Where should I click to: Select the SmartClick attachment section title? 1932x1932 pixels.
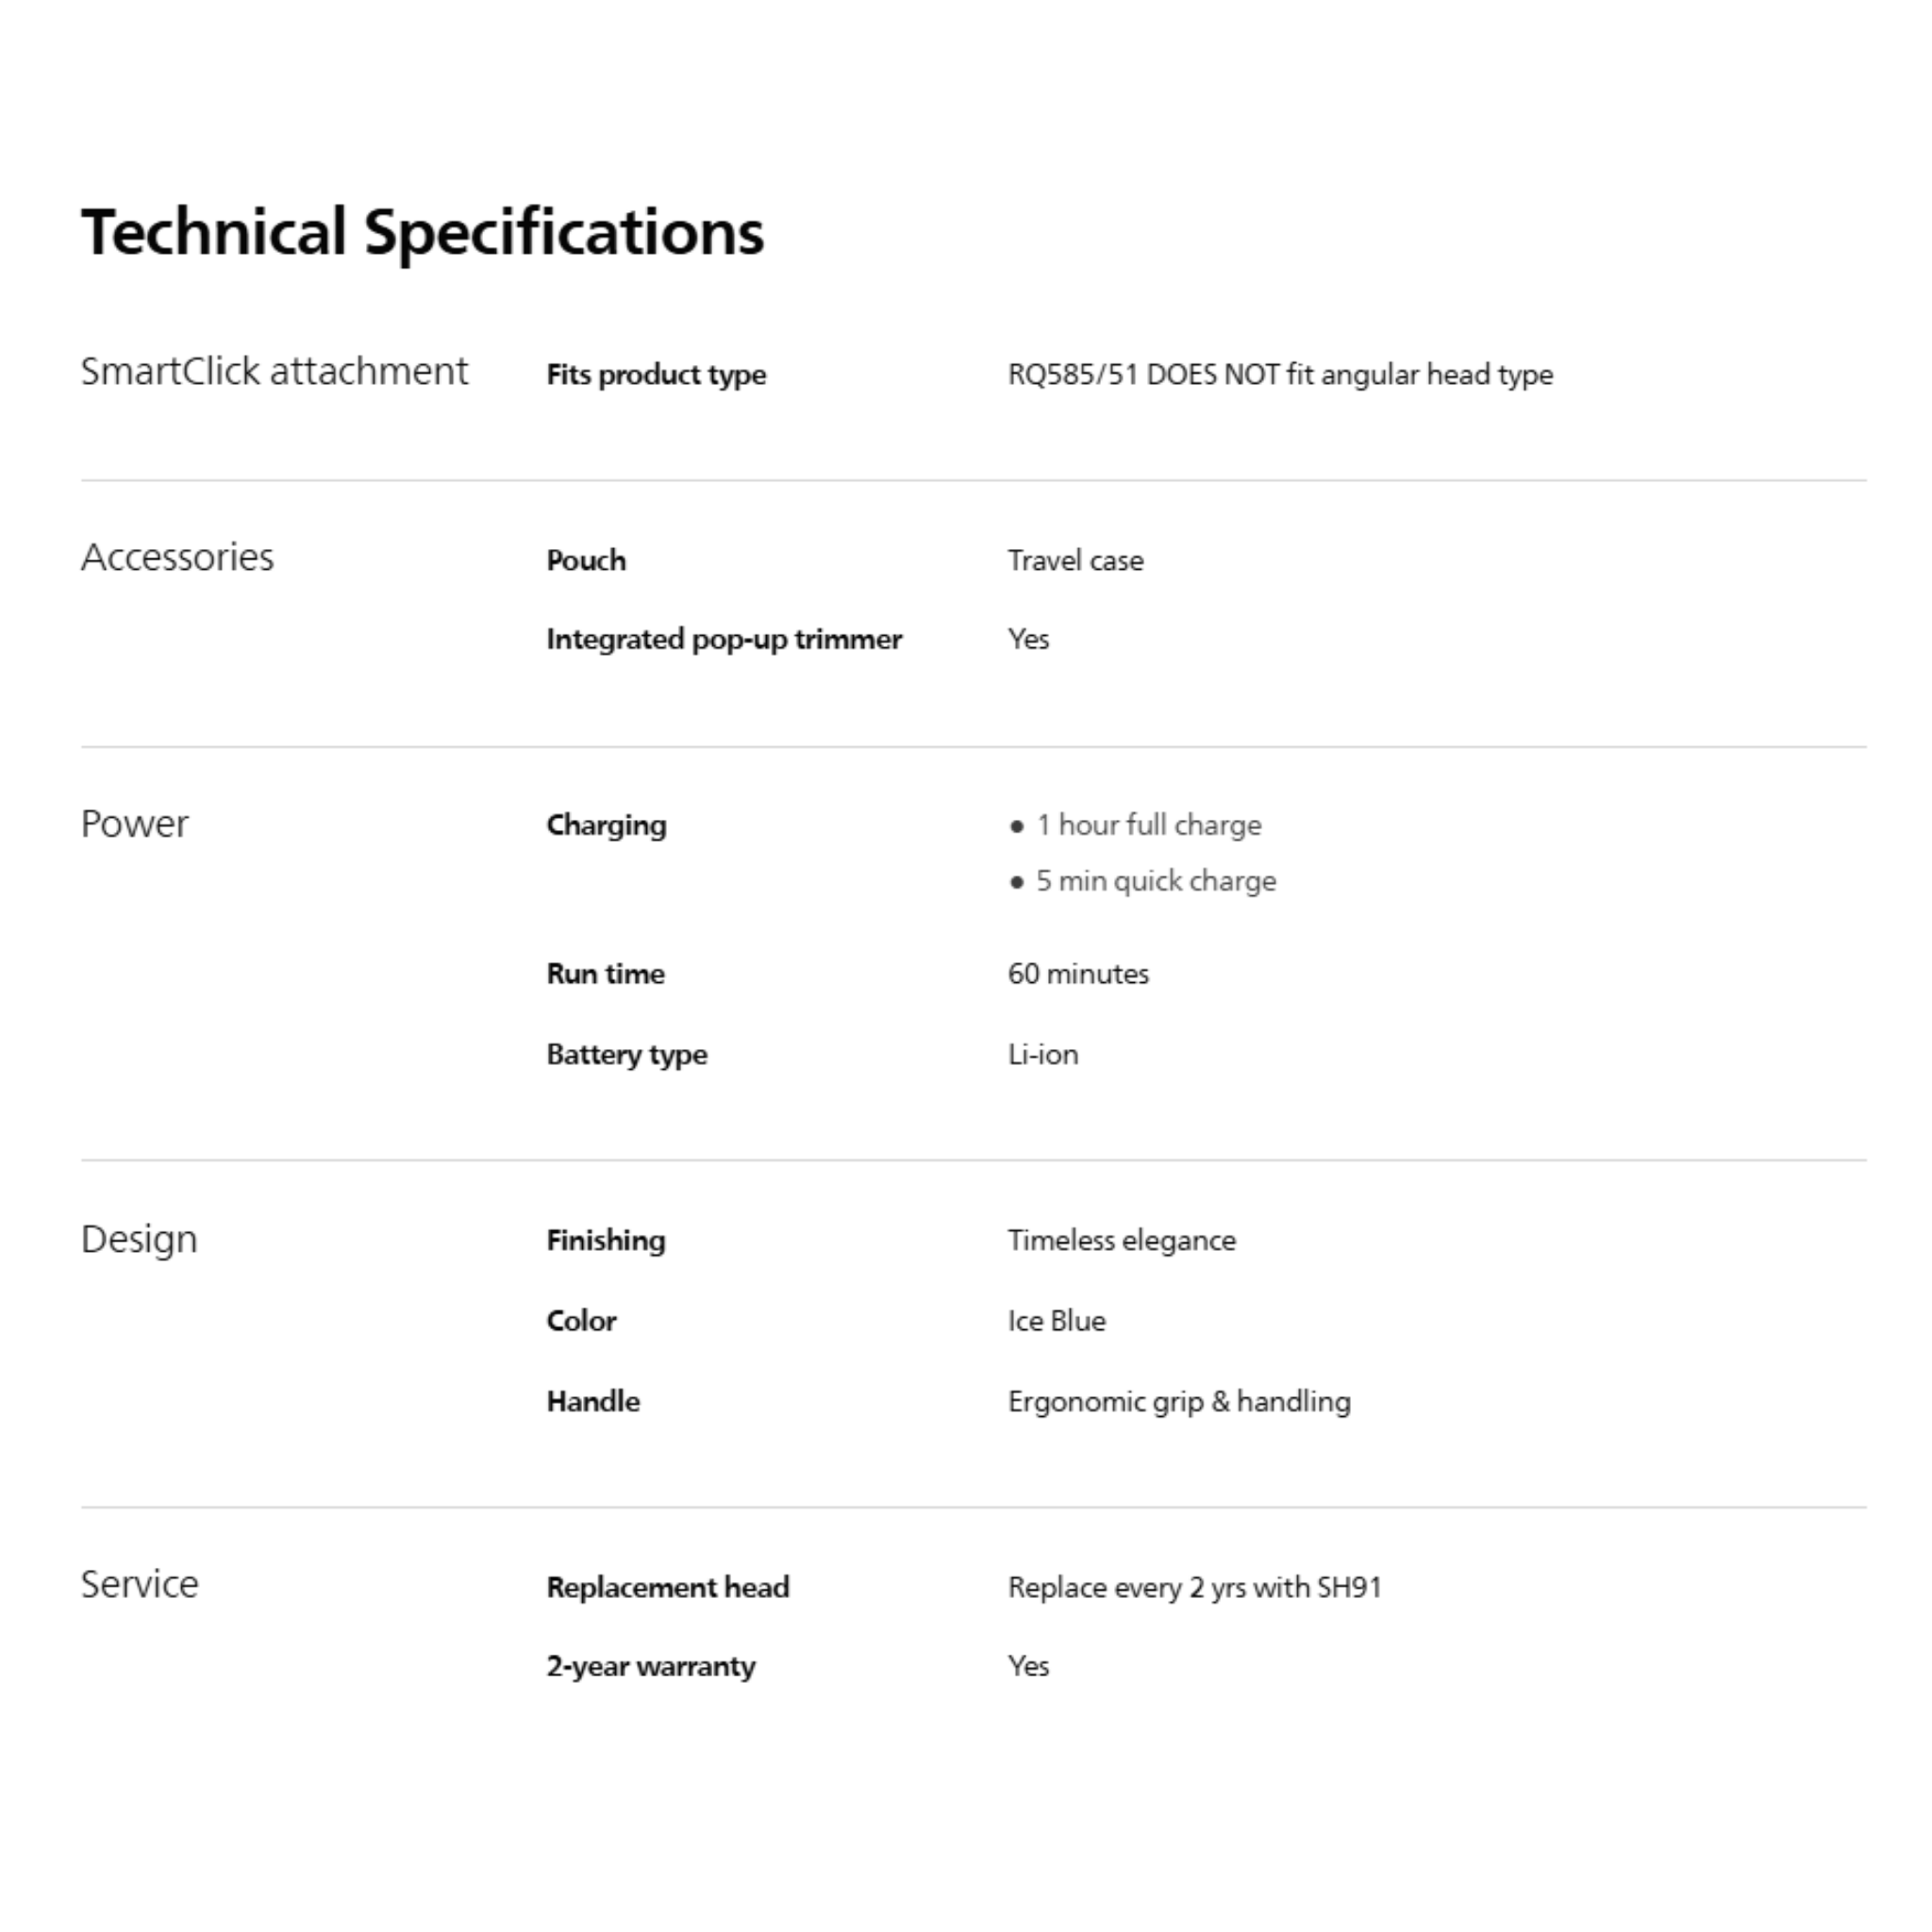tap(274, 372)
